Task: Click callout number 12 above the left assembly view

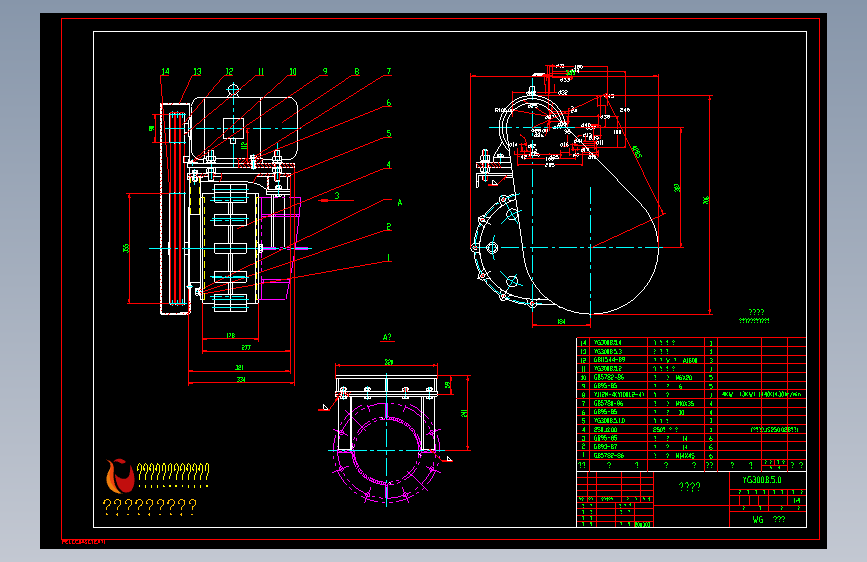Action: click(229, 71)
